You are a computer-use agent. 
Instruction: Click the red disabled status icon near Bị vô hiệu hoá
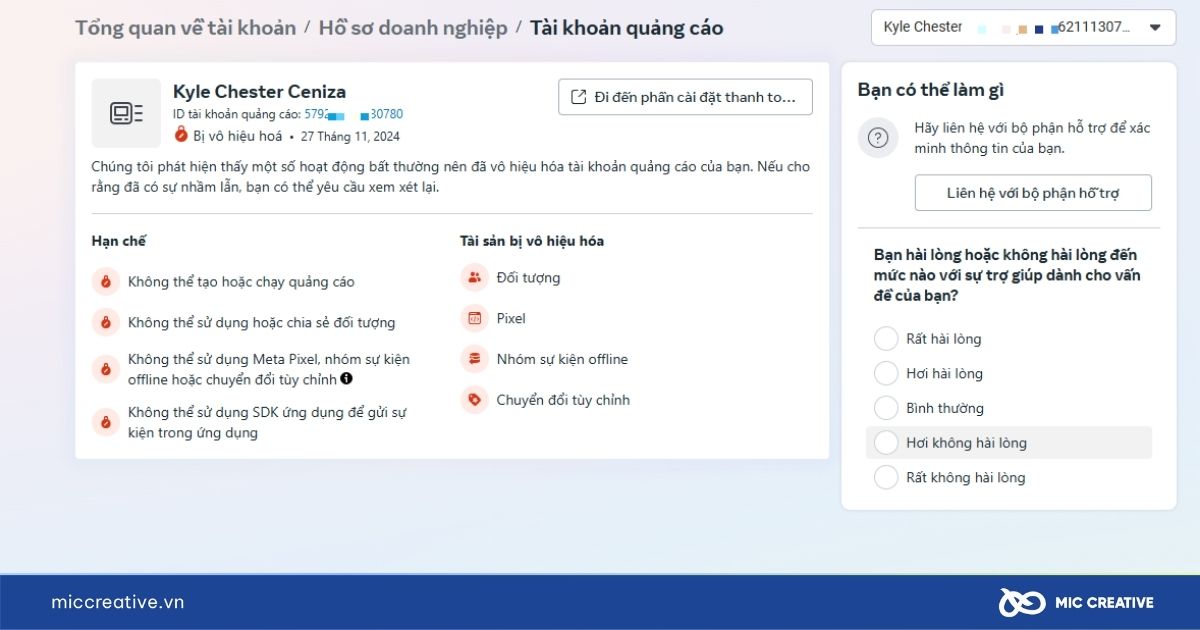pos(181,135)
